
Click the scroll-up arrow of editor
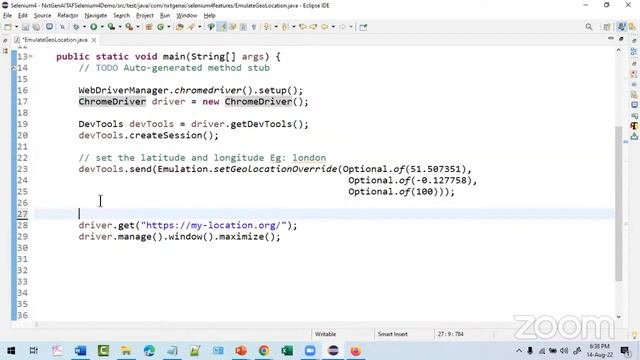point(619,50)
